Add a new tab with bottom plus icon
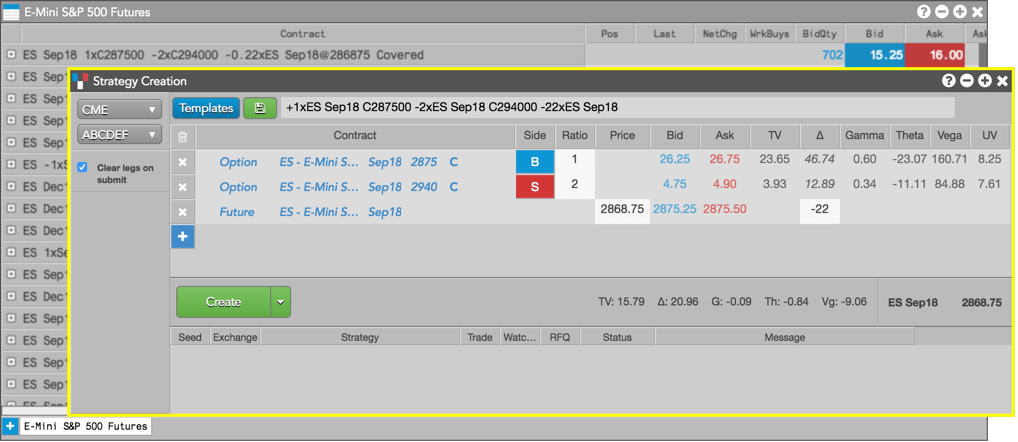The height and width of the screenshot is (442, 1018). [x=10, y=426]
